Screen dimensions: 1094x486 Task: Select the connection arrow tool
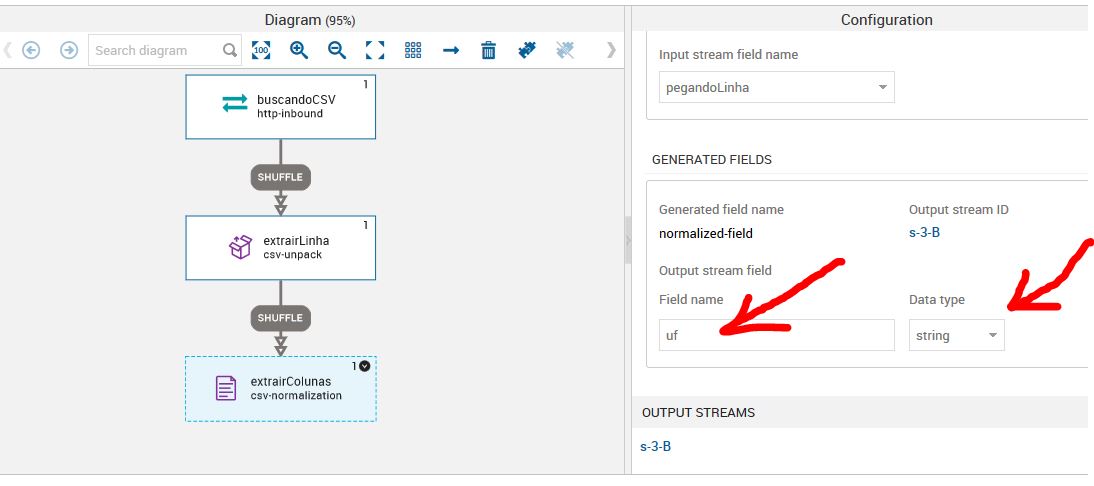point(451,50)
